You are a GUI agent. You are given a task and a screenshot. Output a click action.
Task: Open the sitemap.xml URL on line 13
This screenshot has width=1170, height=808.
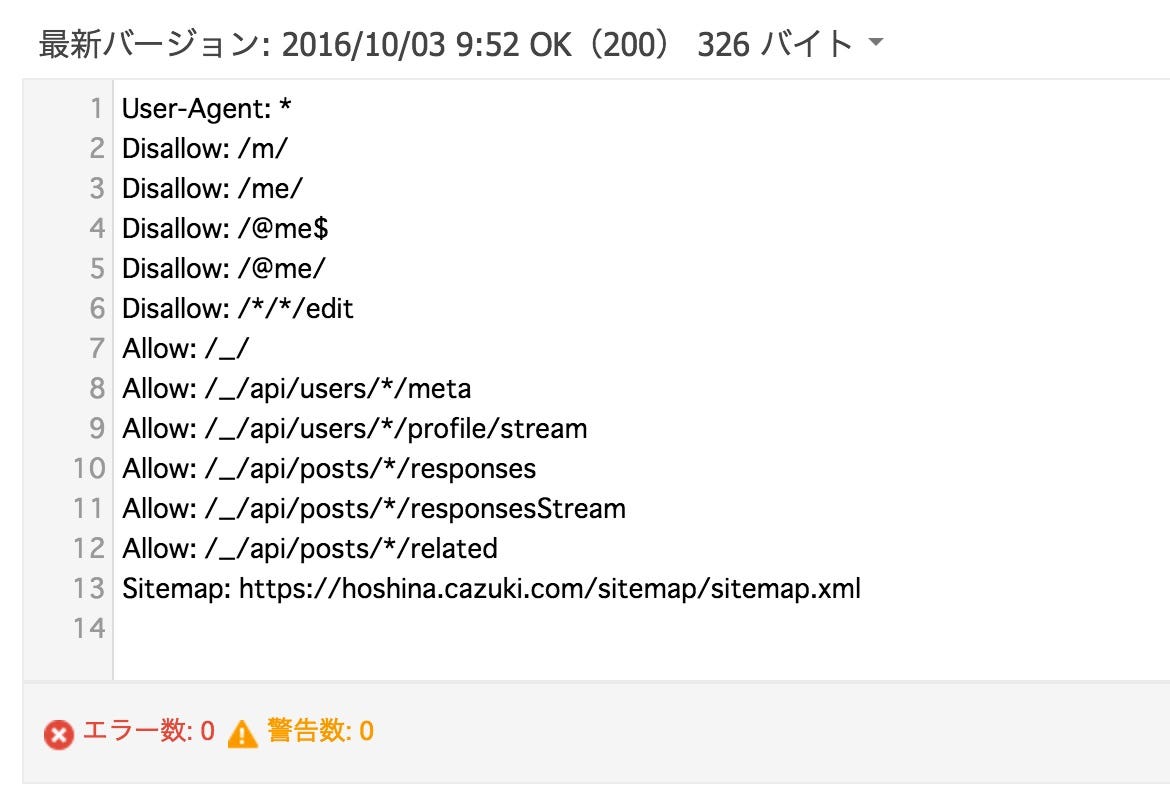pos(548,588)
